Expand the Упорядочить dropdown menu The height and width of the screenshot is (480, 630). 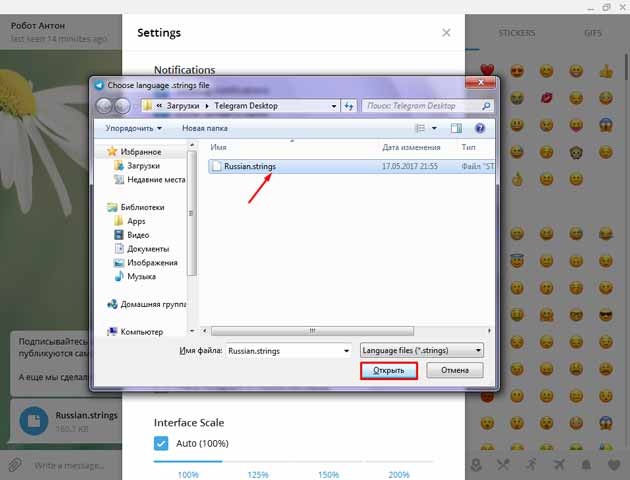(x=133, y=128)
